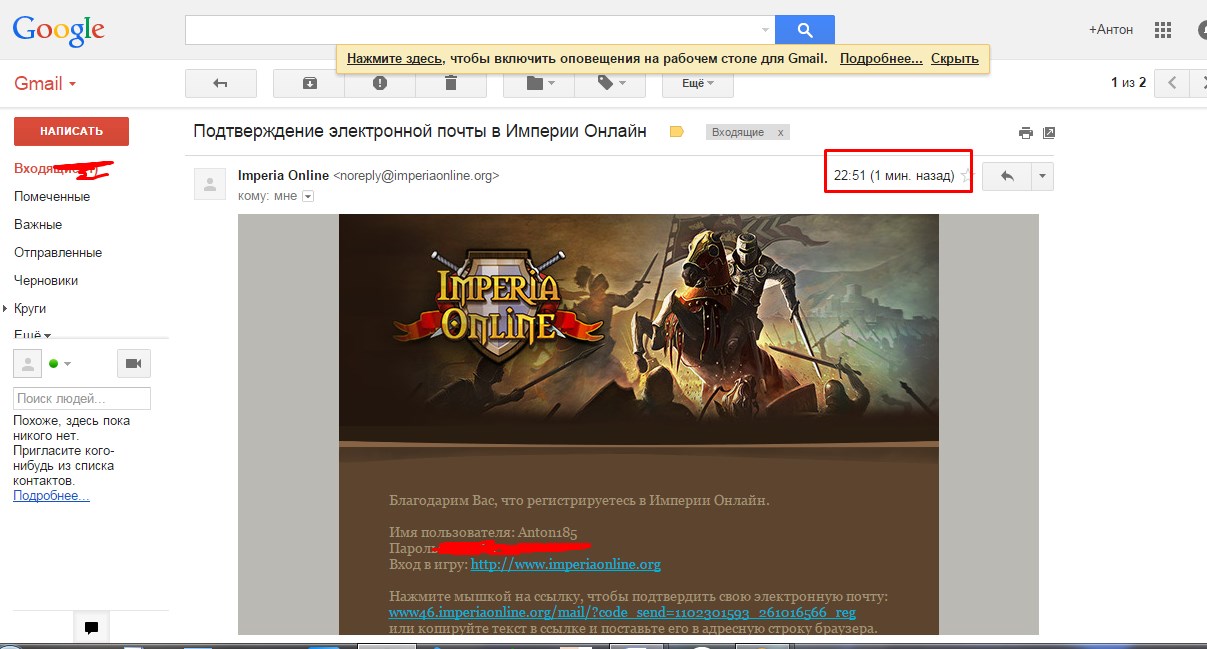Open the reply options dropdown arrow
The height and width of the screenshot is (649, 1207).
pyautogui.click(x=1042, y=176)
